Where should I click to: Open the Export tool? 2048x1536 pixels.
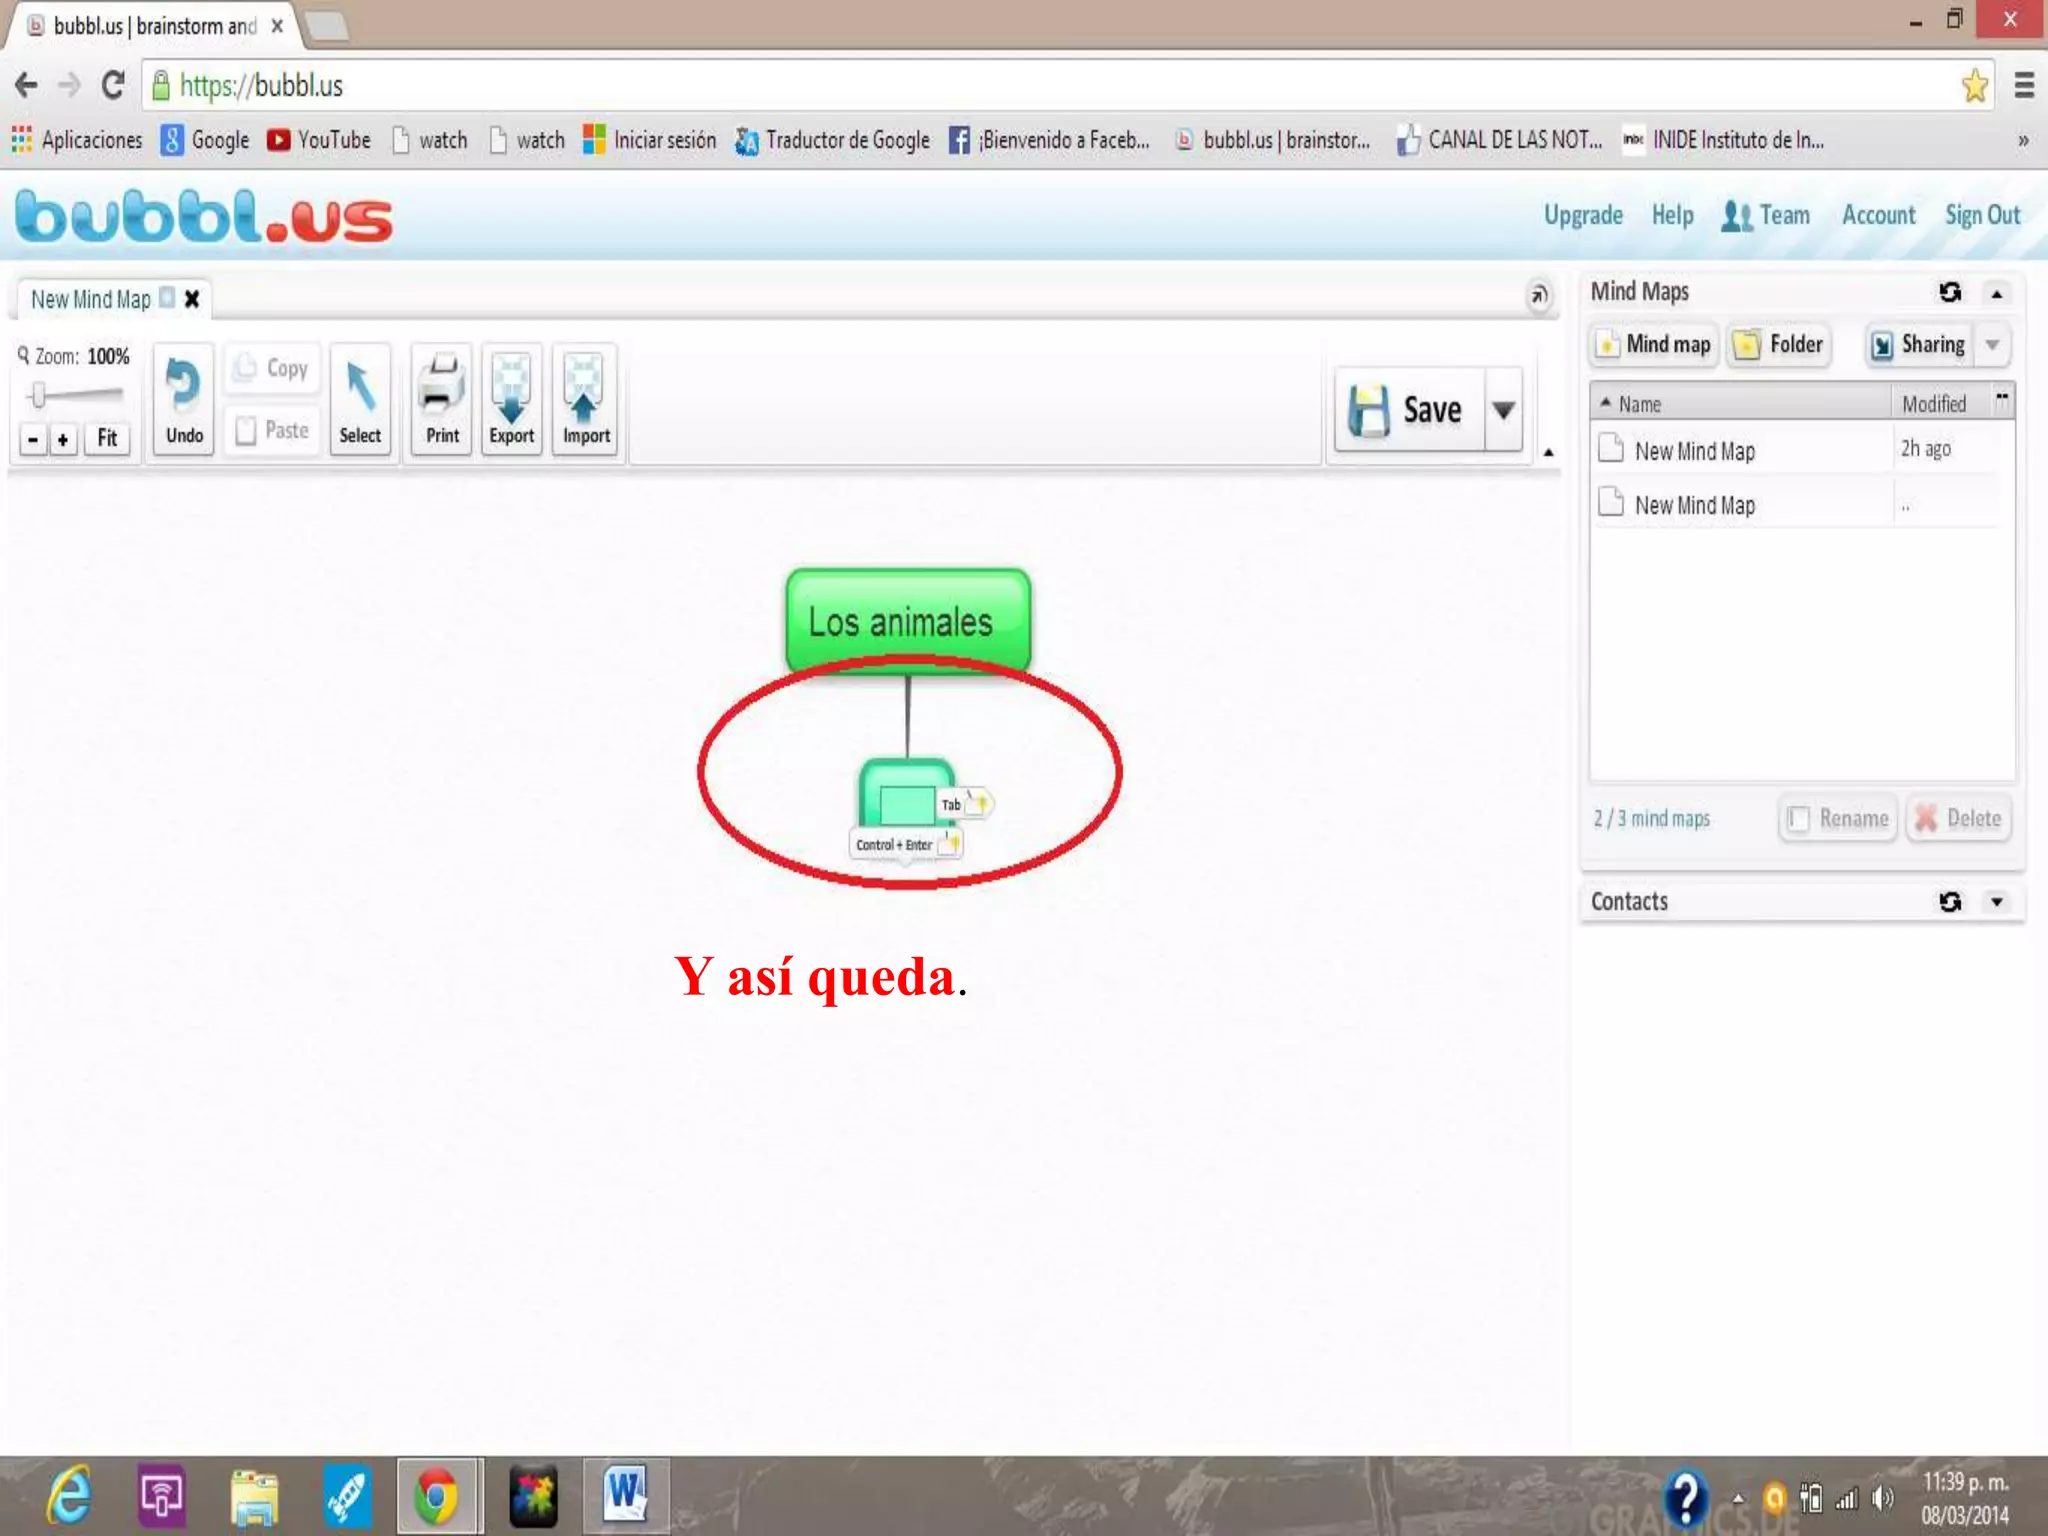pos(511,390)
